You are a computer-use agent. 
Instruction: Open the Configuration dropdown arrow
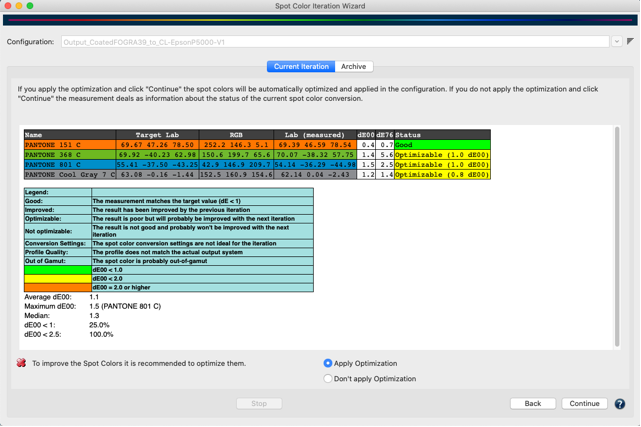[616, 42]
